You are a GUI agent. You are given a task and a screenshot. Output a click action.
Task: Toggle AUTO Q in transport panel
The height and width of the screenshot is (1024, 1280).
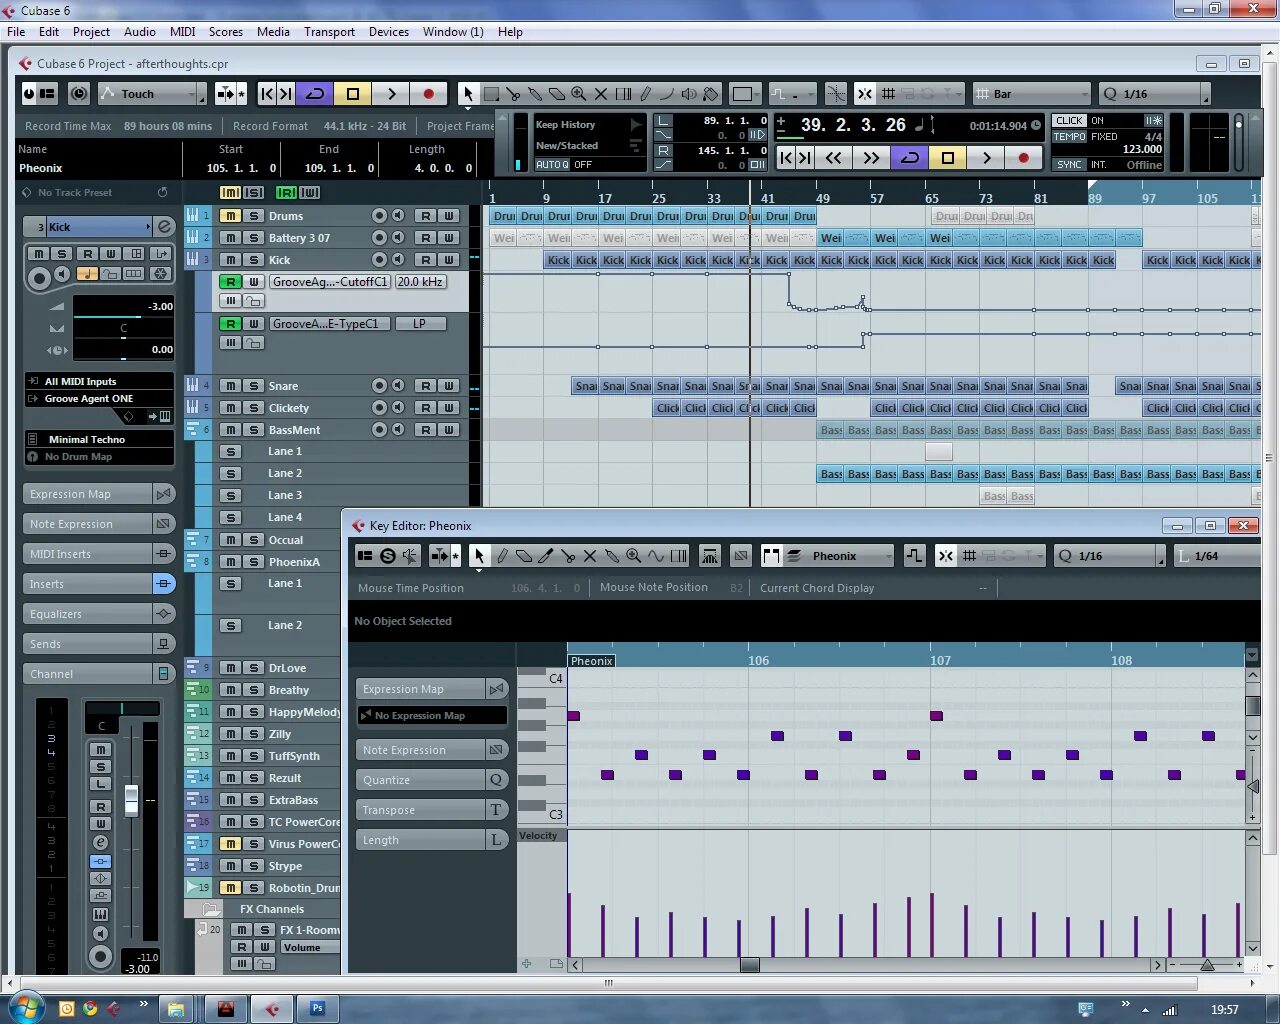[552, 165]
